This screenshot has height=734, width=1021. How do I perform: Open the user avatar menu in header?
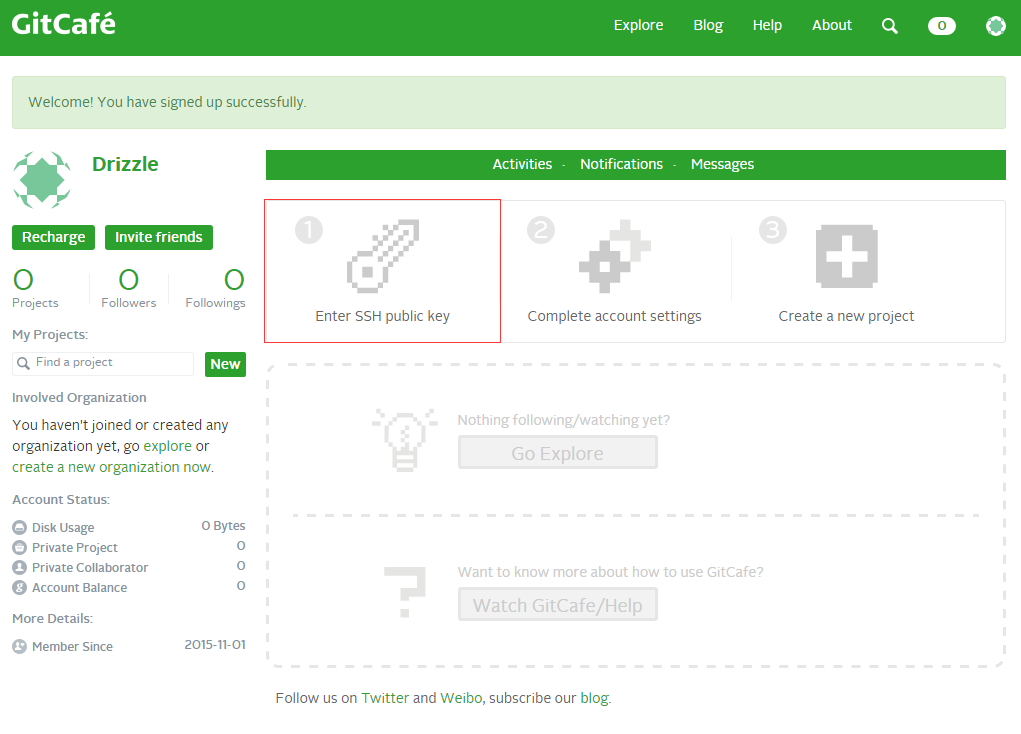(x=995, y=26)
